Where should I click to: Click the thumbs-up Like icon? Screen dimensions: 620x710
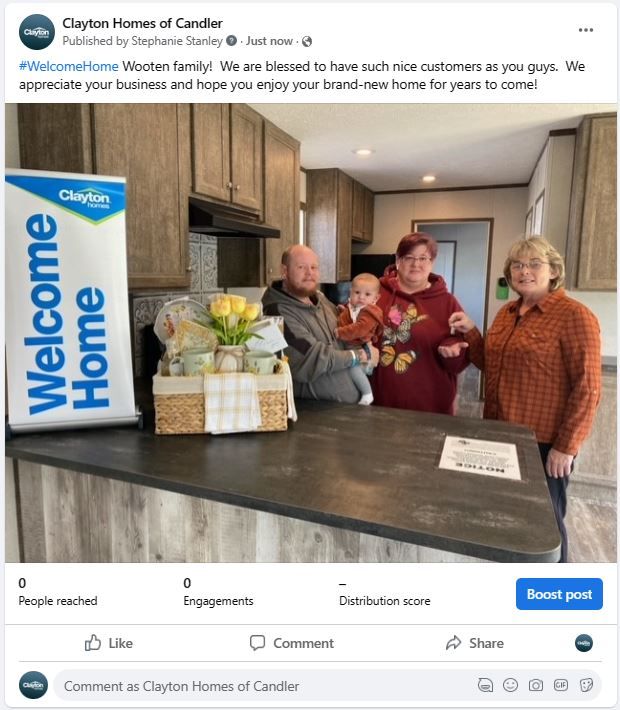[93, 643]
